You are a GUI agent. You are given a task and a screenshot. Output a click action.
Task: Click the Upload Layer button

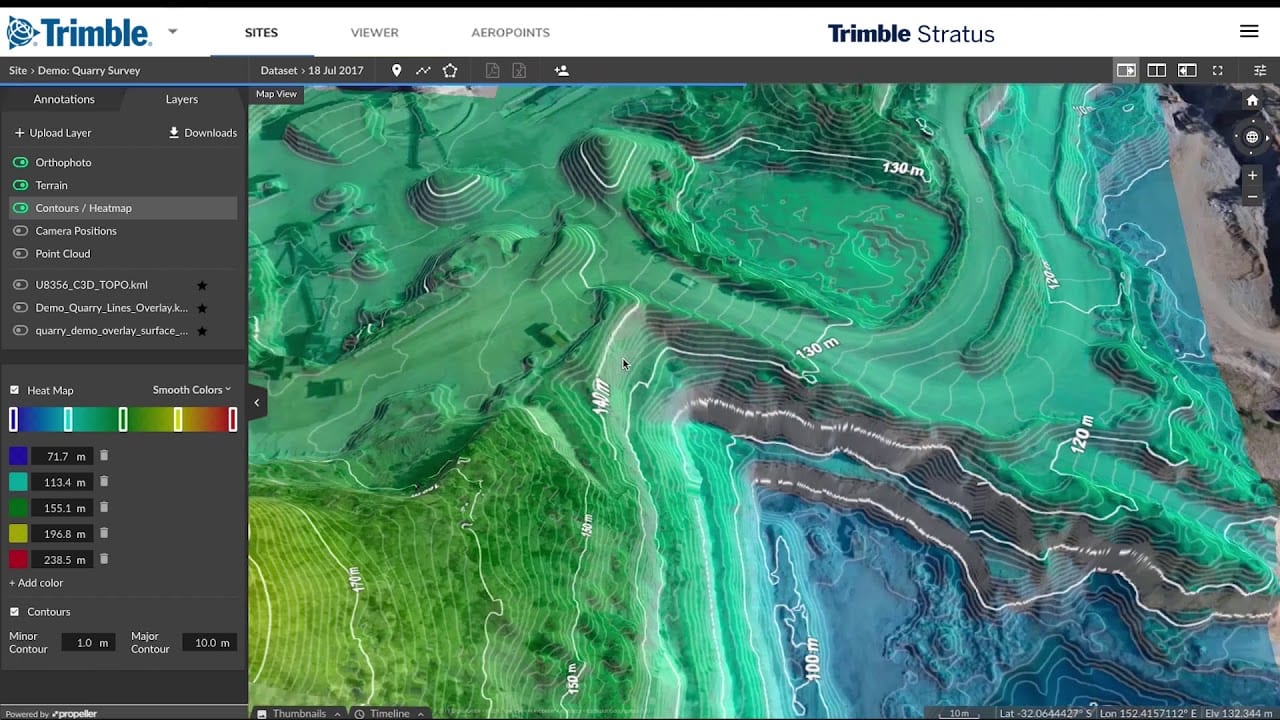(x=53, y=133)
